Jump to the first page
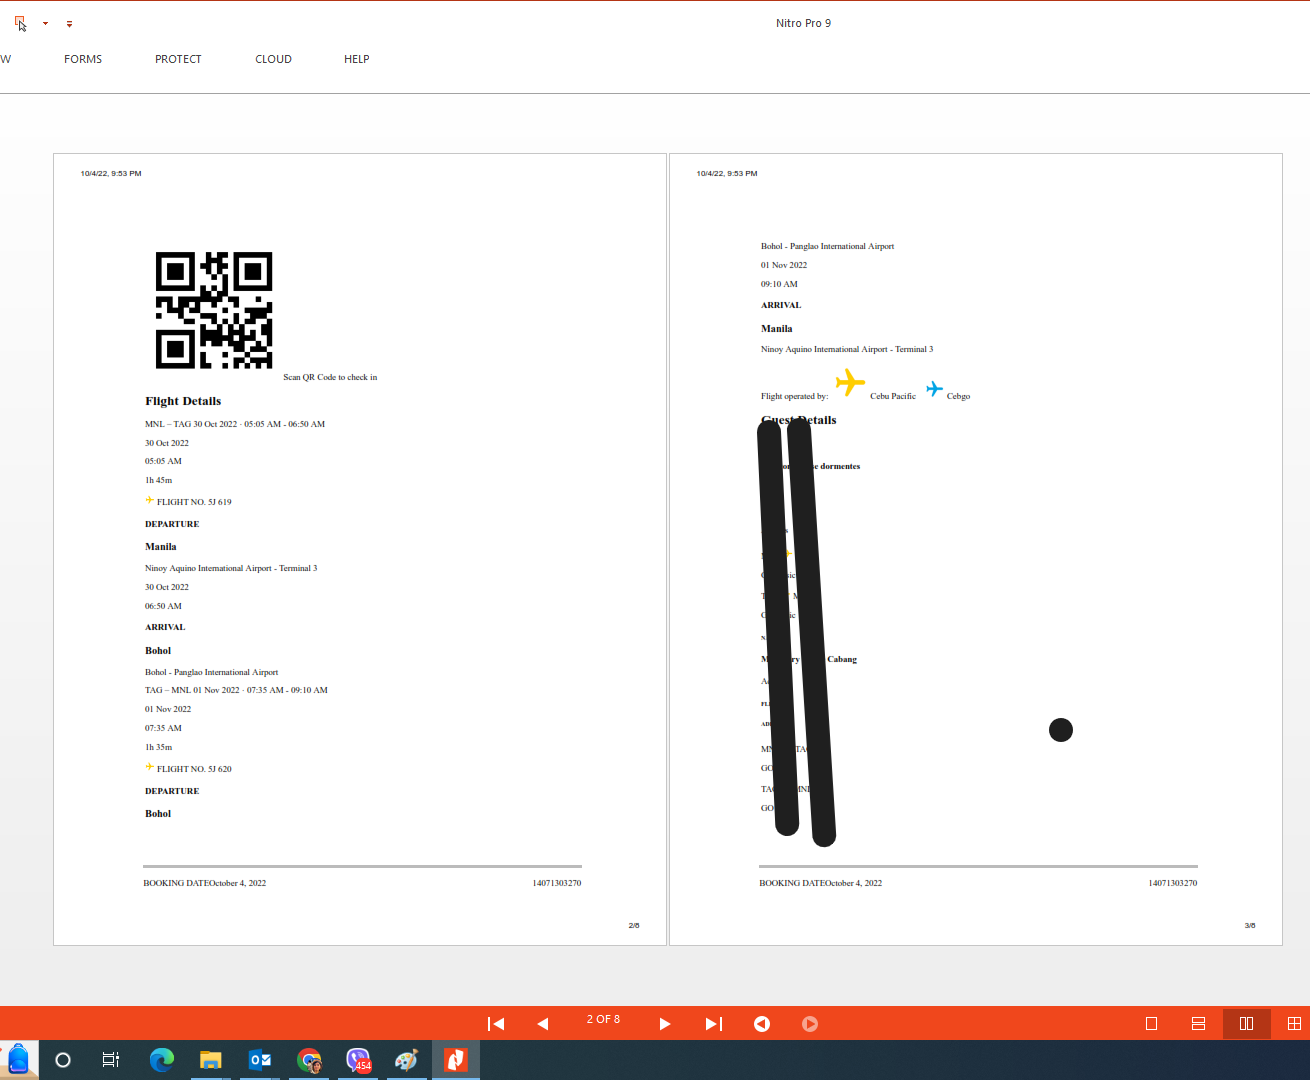Image resolution: width=1310 pixels, height=1080 pixels. pos(496,1023)
